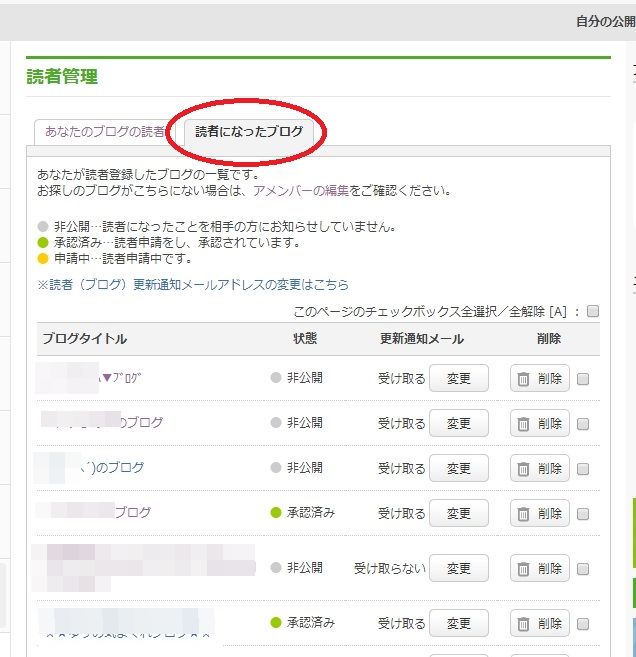The height and width of the screenshot is (657, 636).
Task: Check the first blog row checkbox
Action: pos(583,379)
